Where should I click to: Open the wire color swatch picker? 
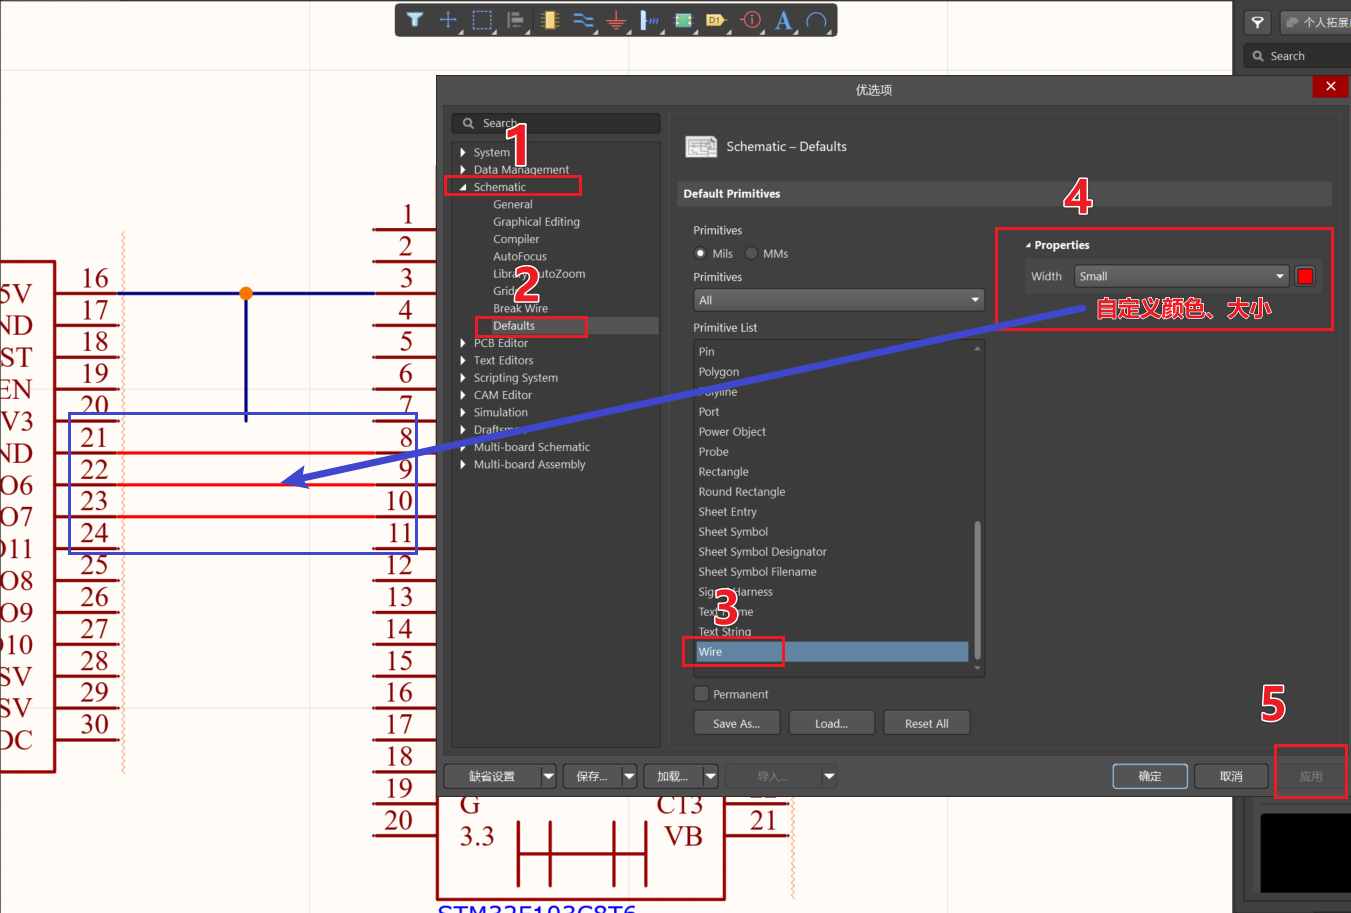pos(1304,276)
